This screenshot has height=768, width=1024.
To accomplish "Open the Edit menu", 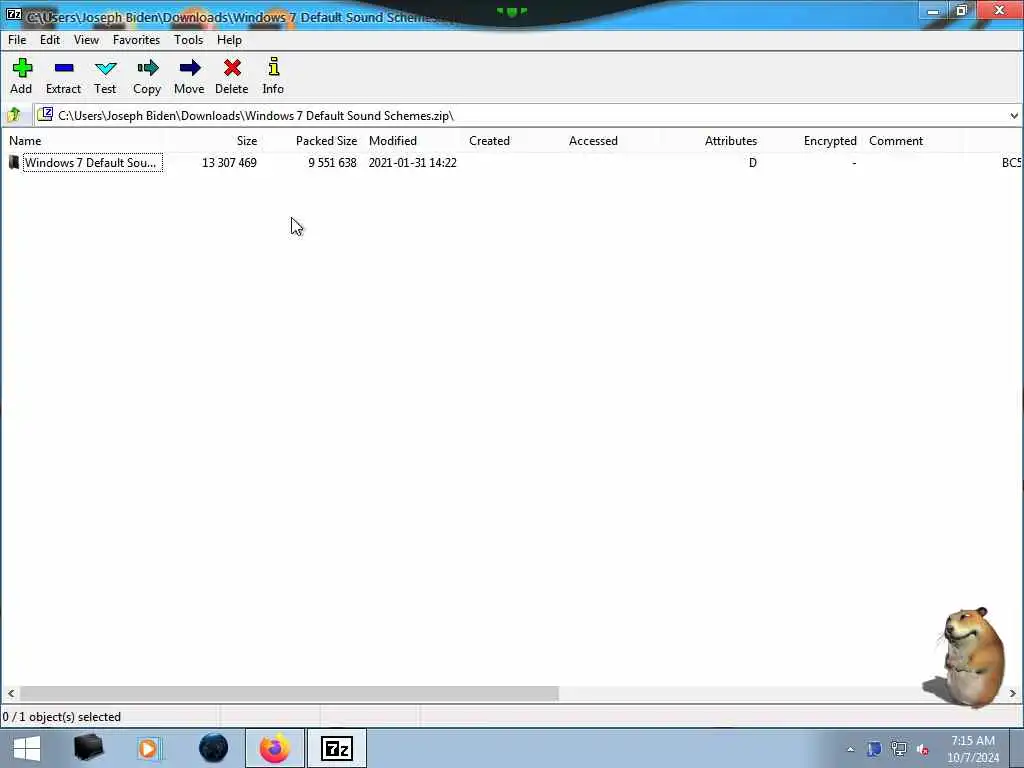I will 50,40.
